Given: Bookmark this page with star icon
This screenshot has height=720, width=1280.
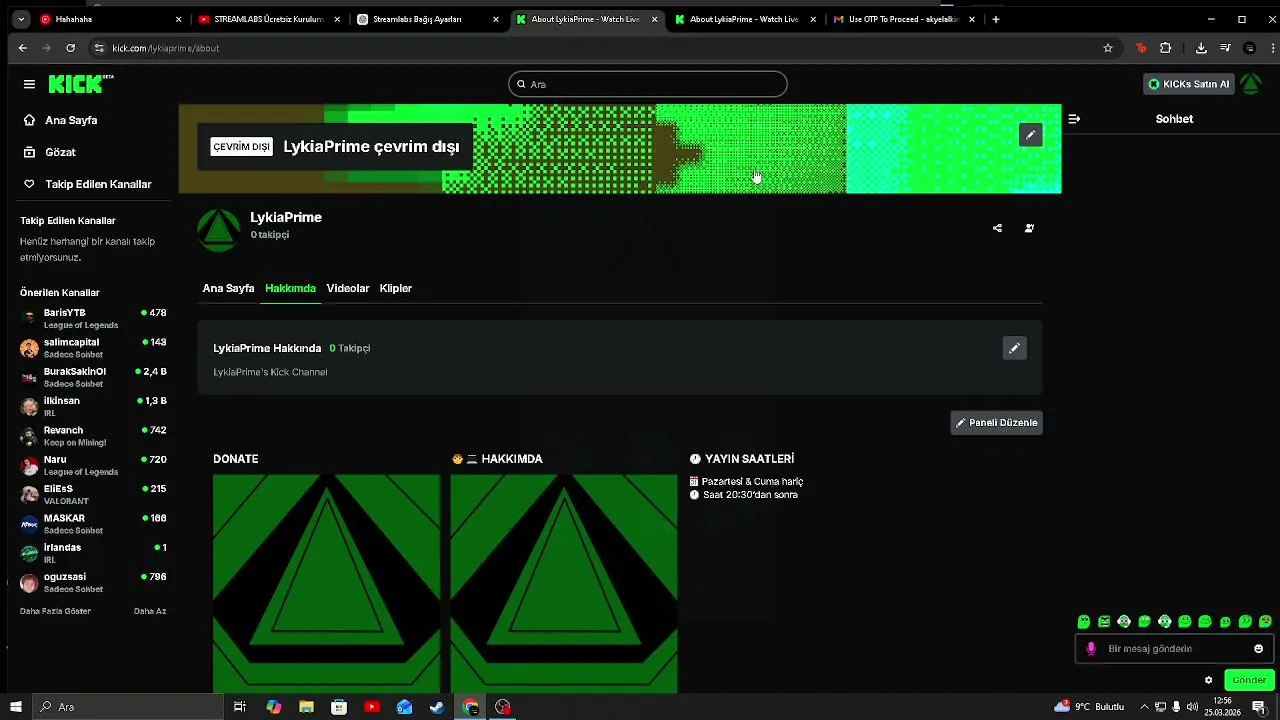Looking at the screenshot, I should (1108, 48).
